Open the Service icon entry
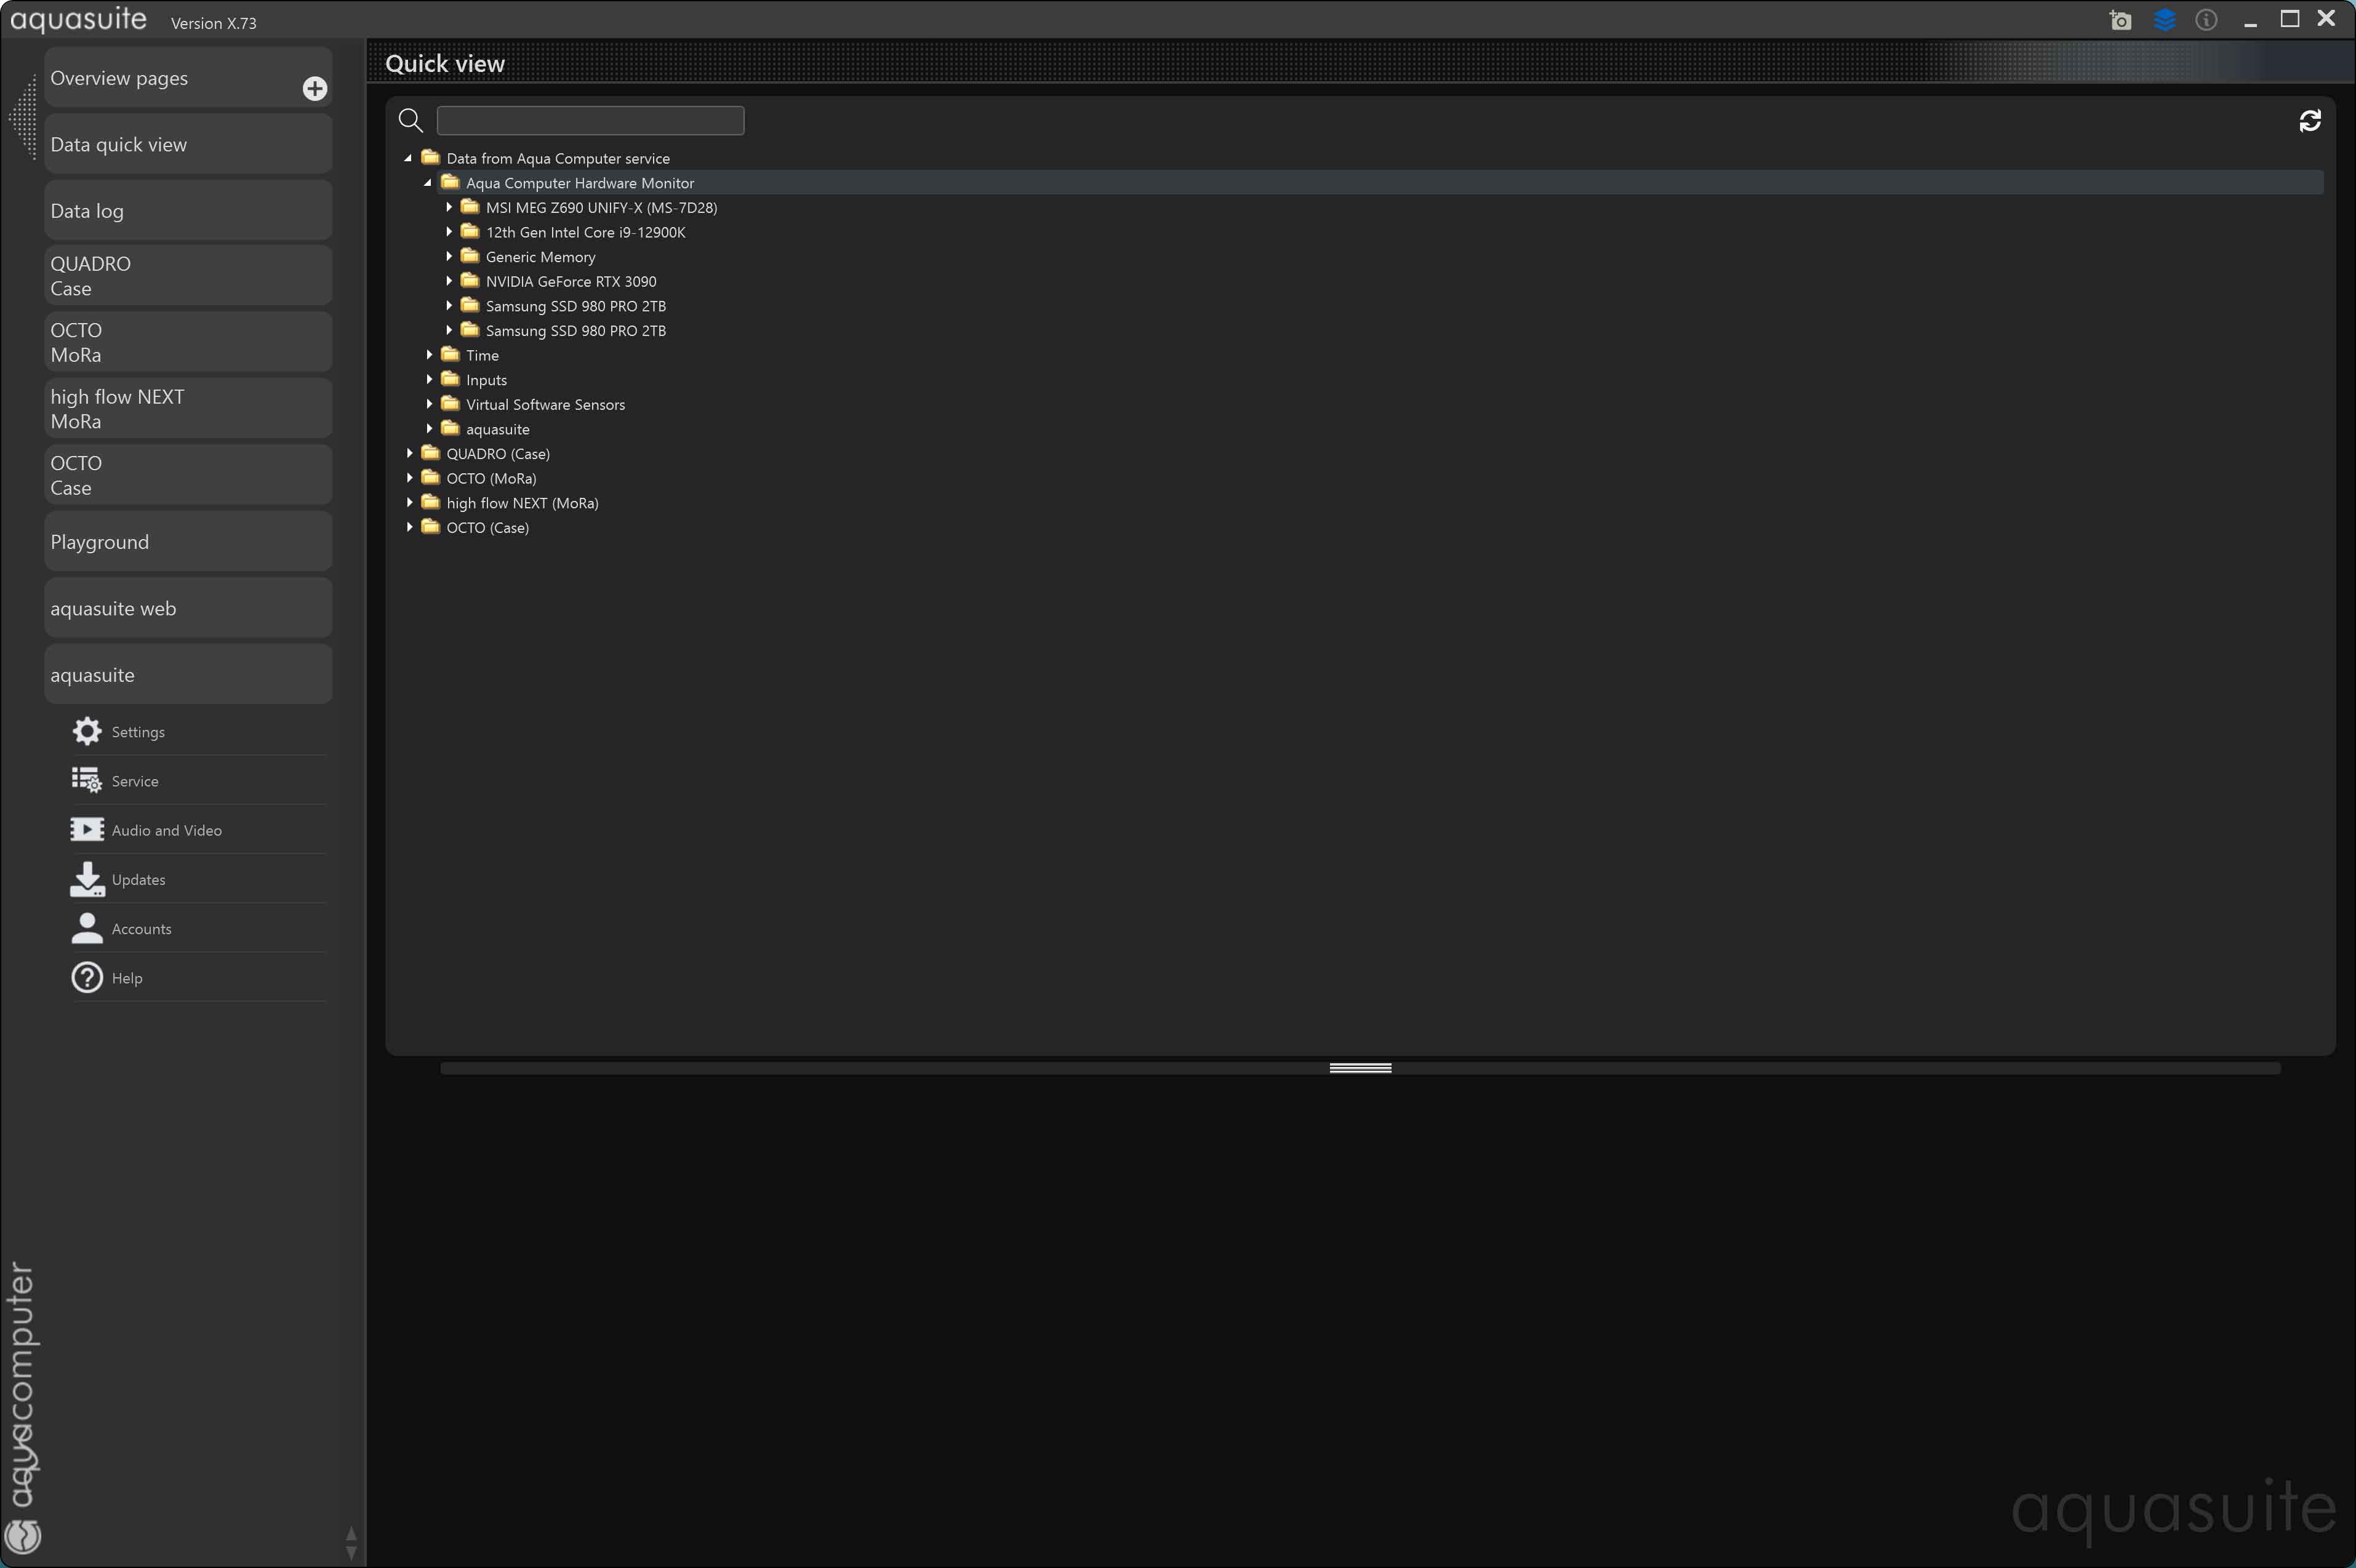 (87, 781)
